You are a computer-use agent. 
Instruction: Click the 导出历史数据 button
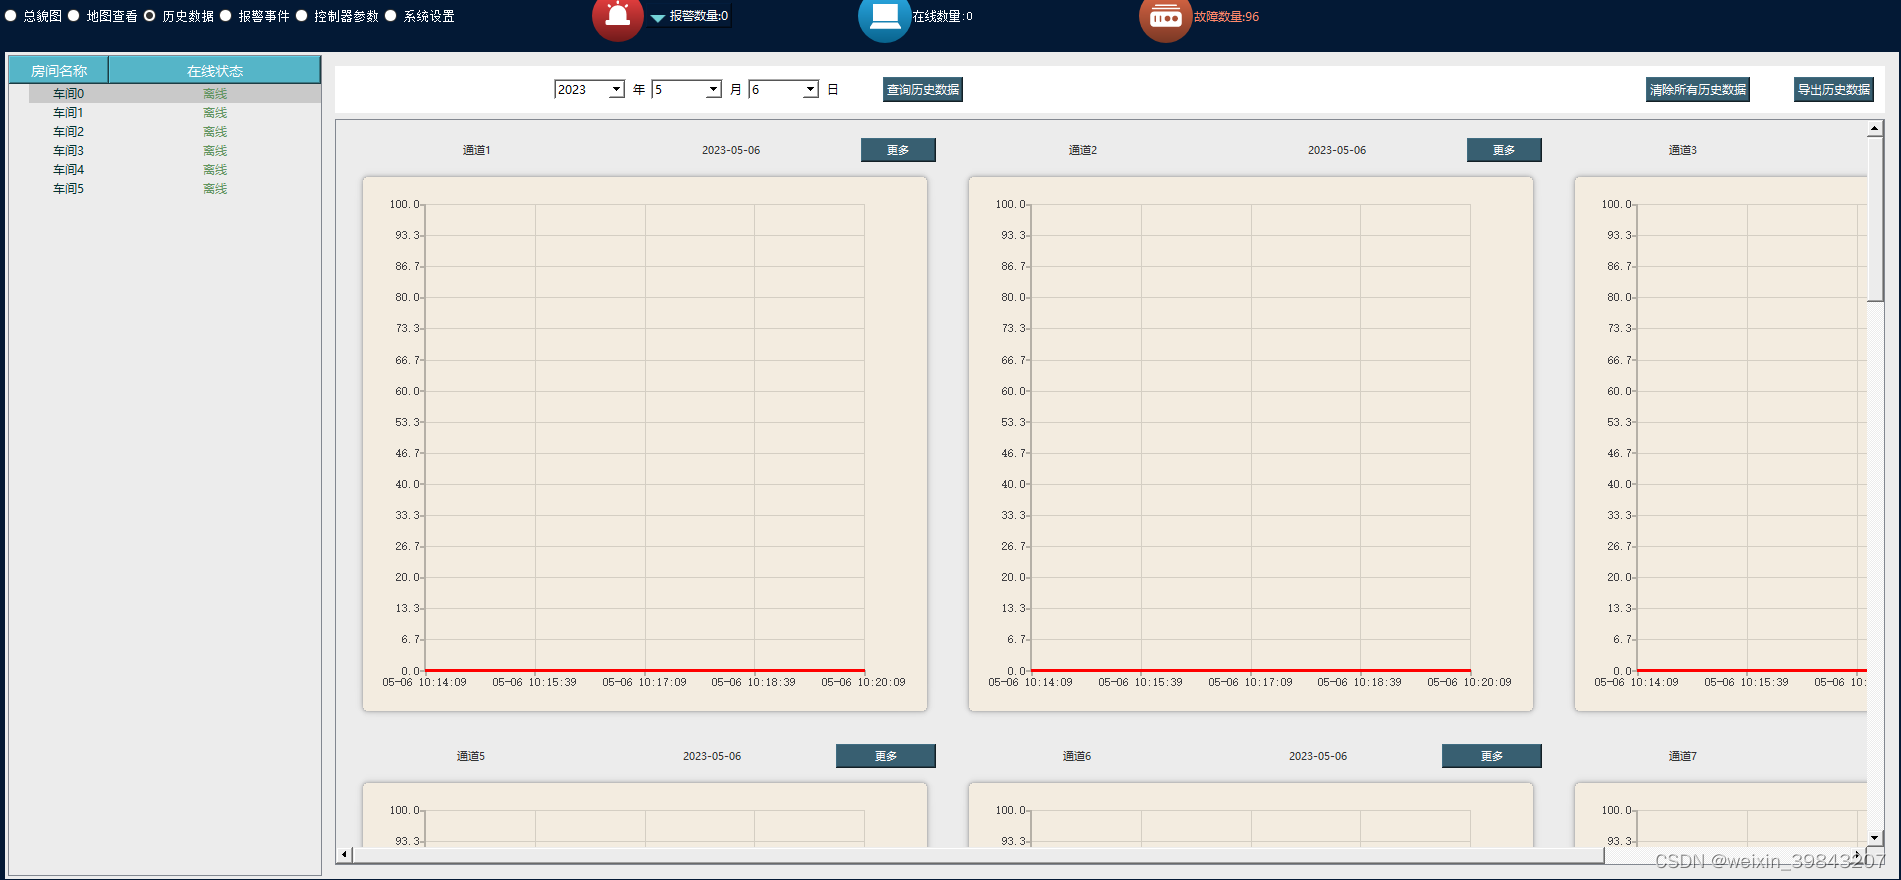click(1833, 90)
